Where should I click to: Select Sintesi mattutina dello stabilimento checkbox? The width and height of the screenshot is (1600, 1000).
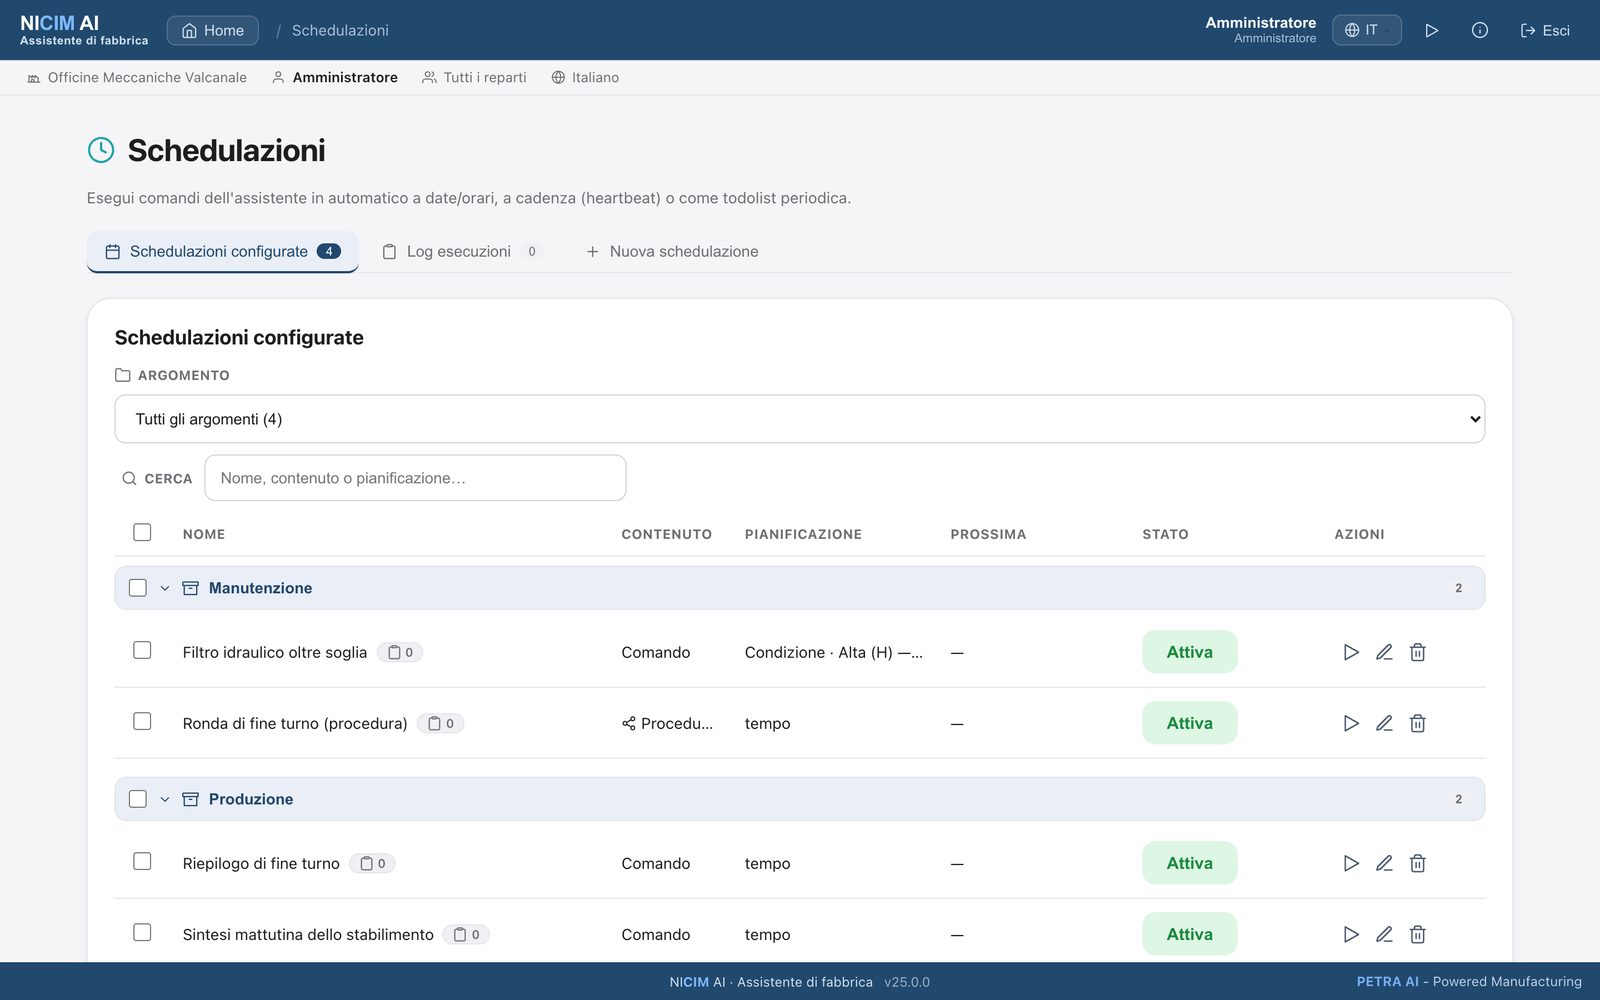click(x=142, y=932)
